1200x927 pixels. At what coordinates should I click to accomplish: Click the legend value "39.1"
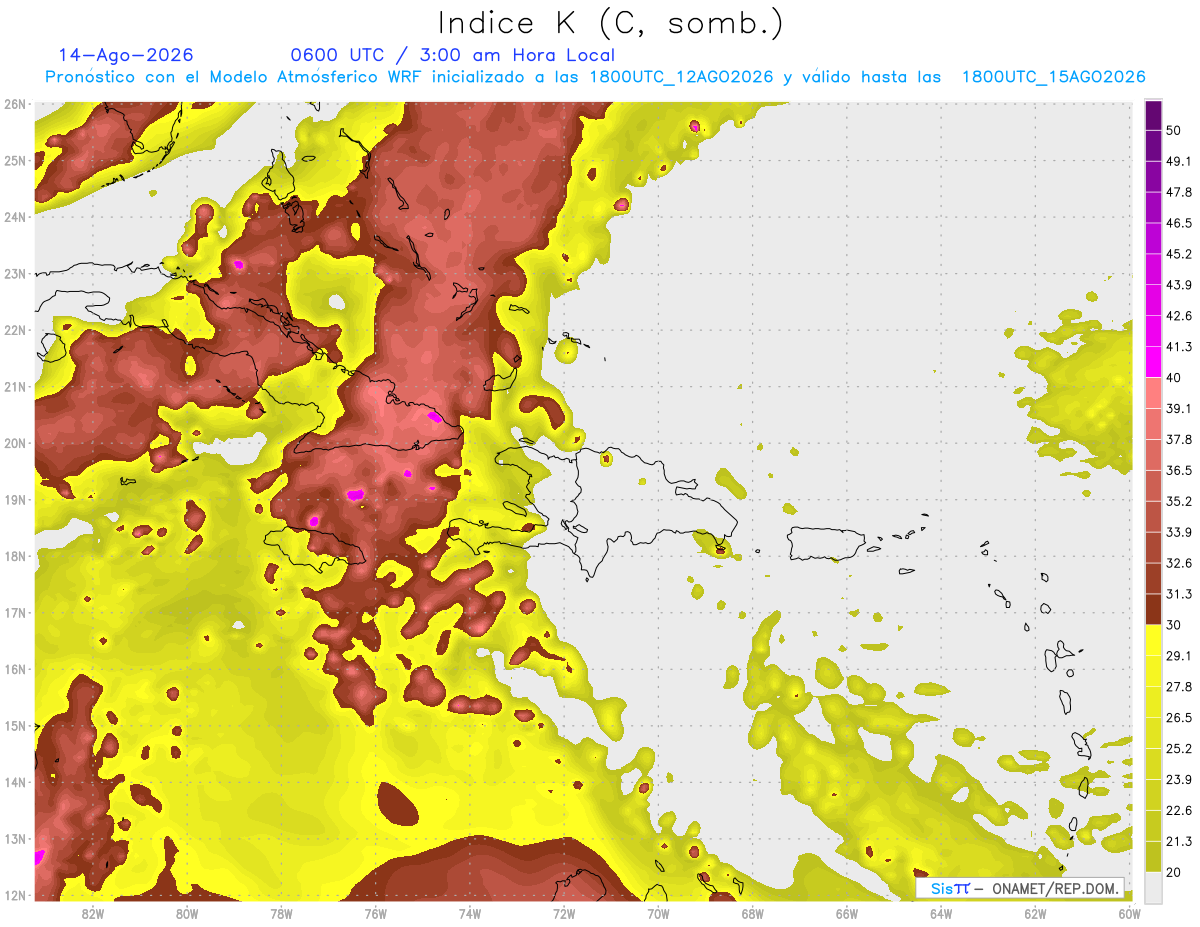click(x=1179, y=408)
